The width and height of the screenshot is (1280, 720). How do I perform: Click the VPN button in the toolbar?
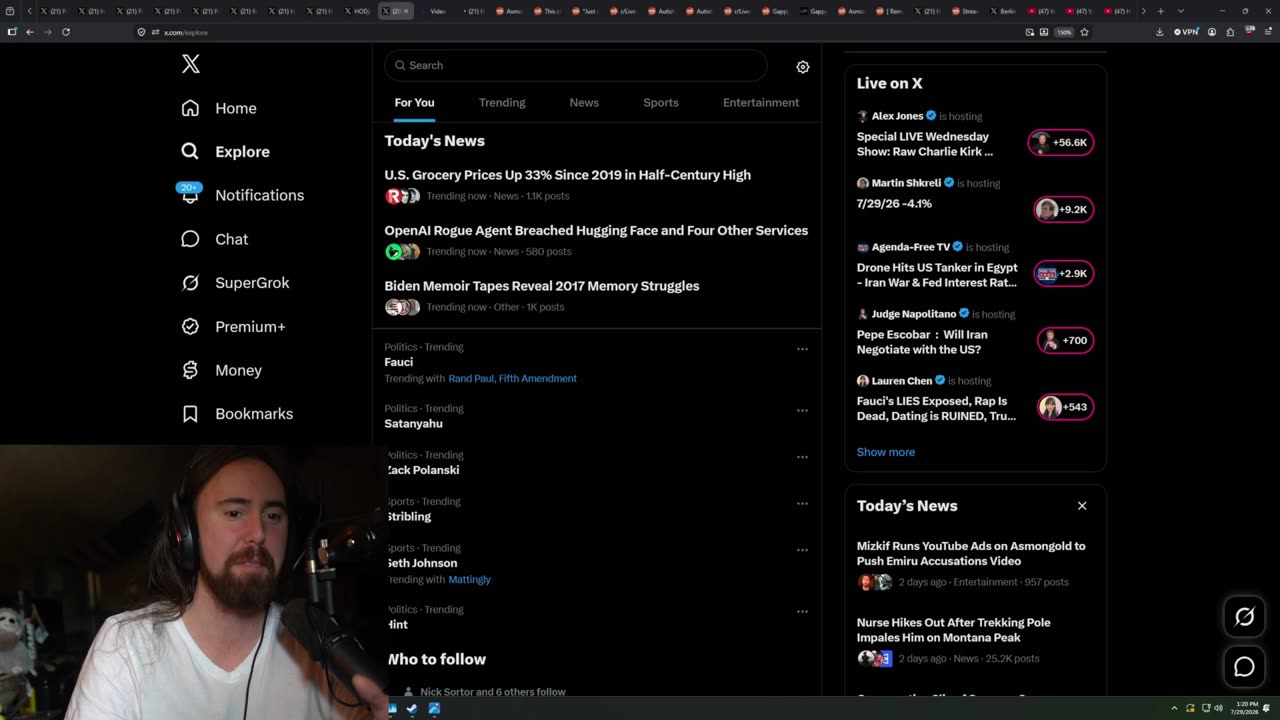point(1186,32)
